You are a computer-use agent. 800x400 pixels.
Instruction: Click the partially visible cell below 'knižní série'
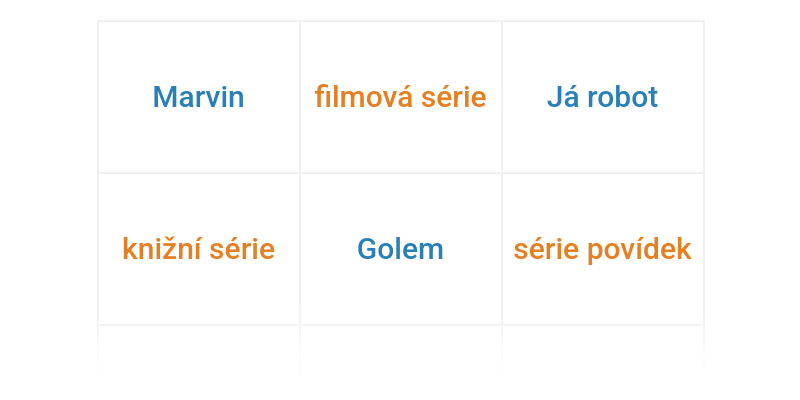click(199, 343)
